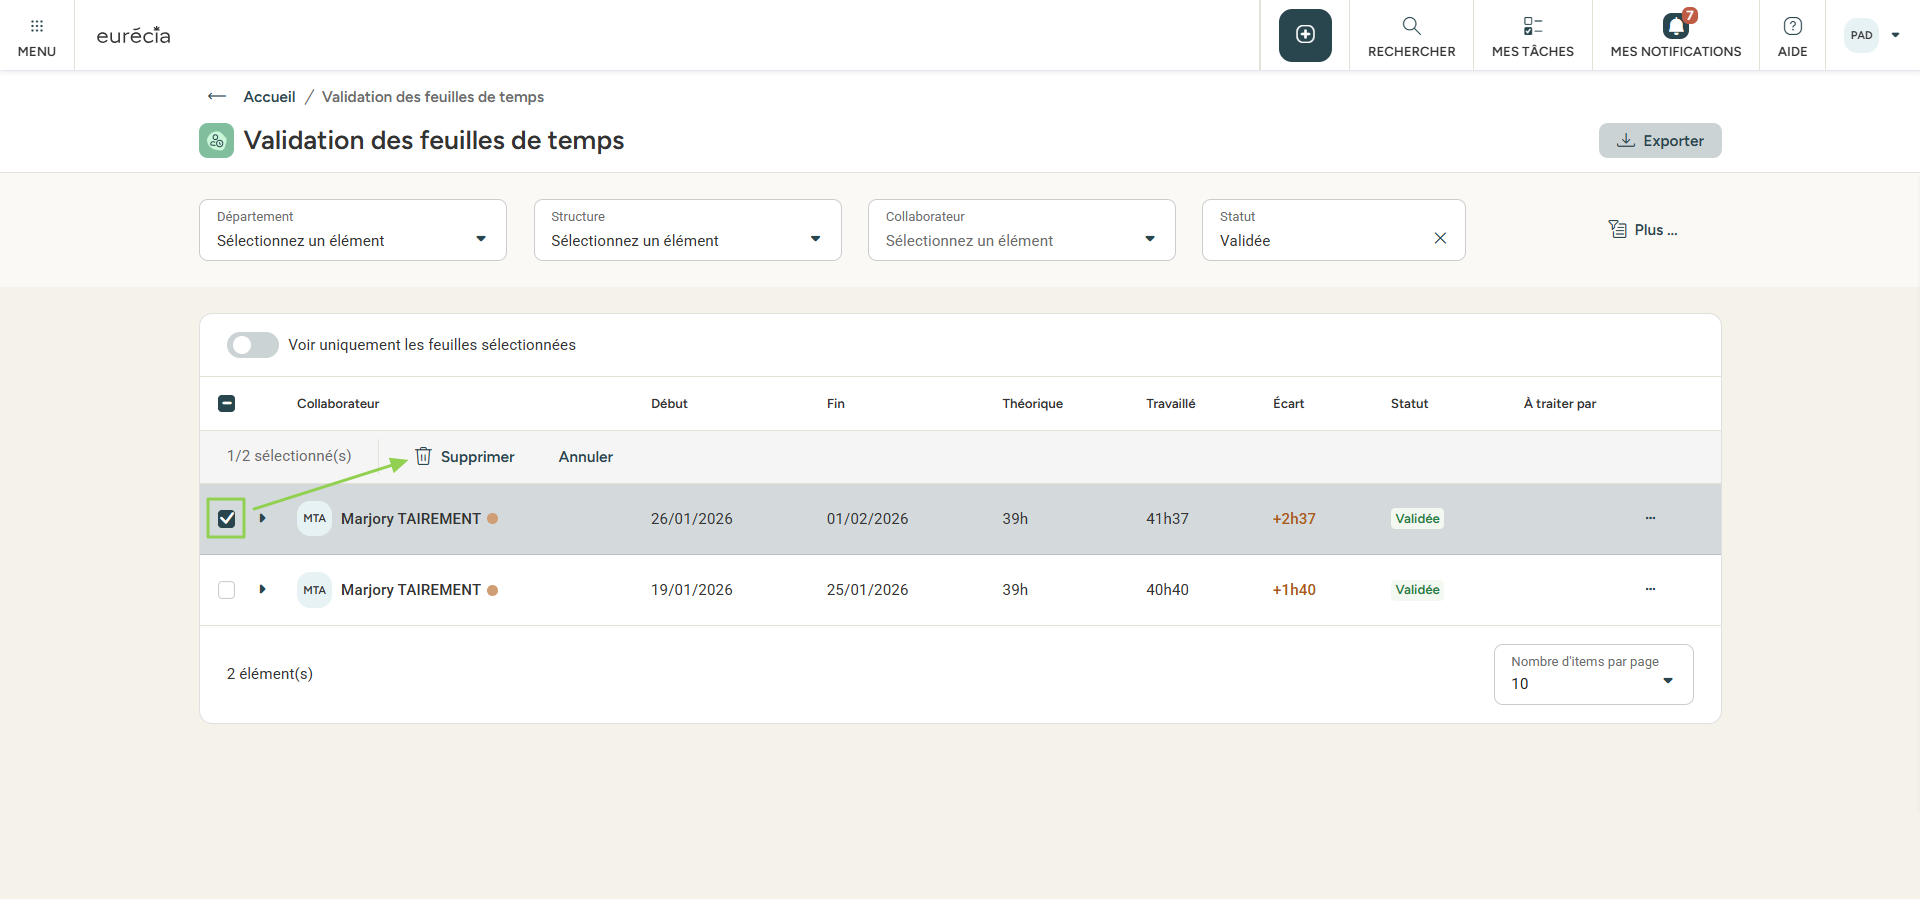Click the dark plus create button
Viewport: 1920px width, 899px height.
[x=1305, y=35]
